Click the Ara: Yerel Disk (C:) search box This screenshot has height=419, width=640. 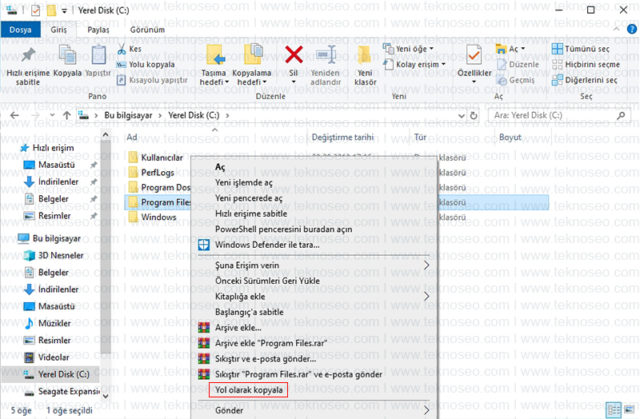(559, 115)
